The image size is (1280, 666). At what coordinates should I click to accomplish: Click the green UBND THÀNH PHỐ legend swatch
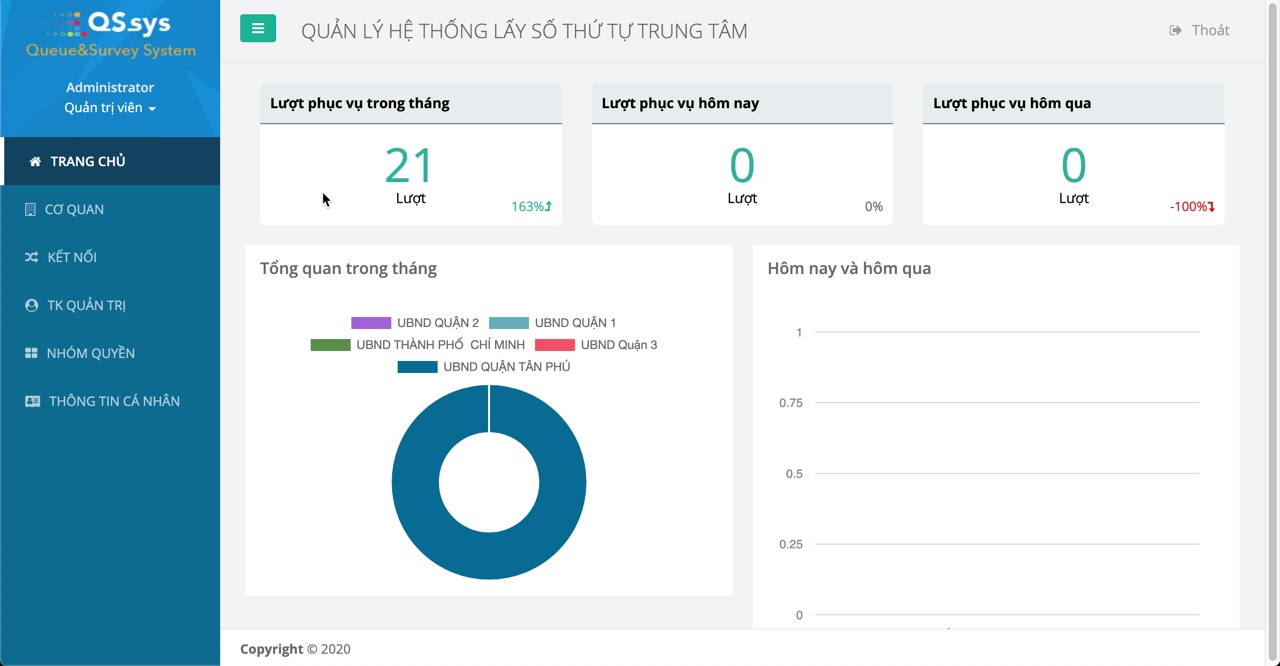click(x=330, y=345)
